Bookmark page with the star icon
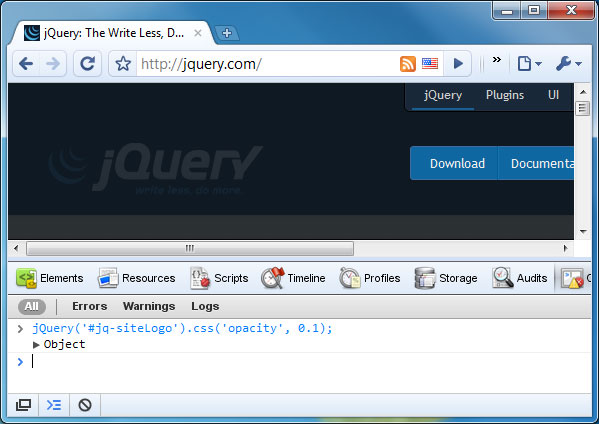This screenshot has height=424, width=599. 123,63
